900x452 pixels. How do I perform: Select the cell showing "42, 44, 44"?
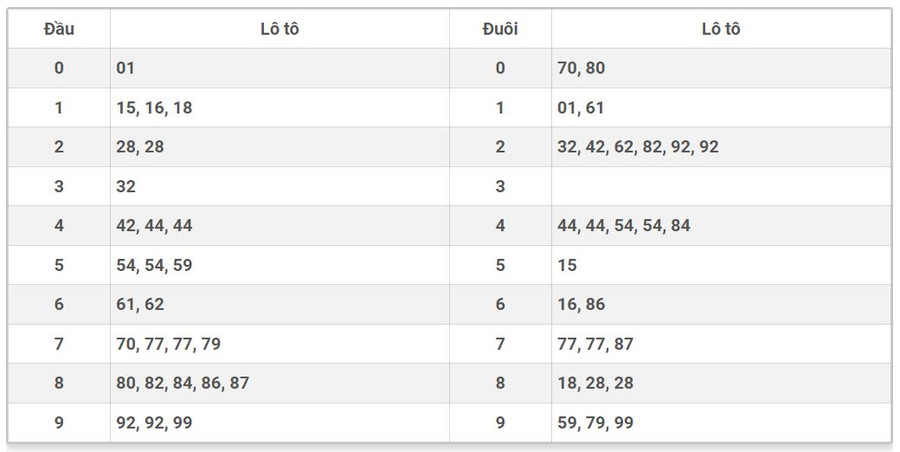click(154, 226)
